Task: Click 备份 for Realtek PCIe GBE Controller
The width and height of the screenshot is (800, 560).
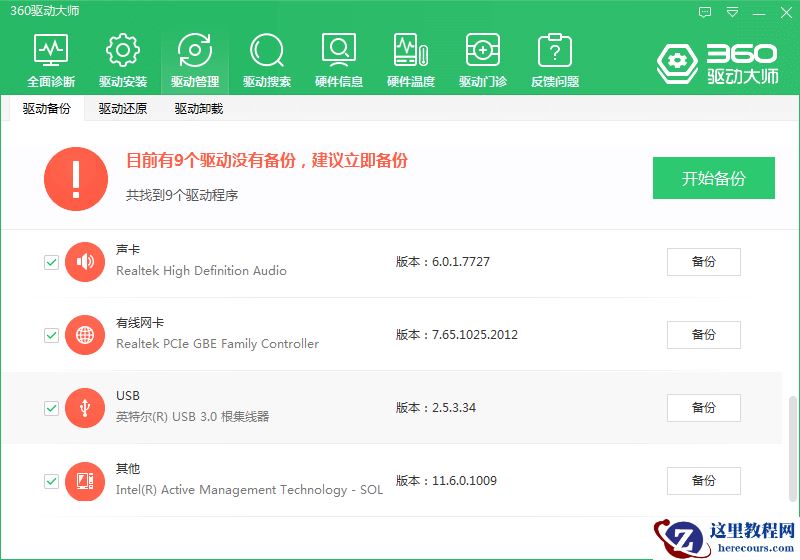Action: click(x=704, y=335)
